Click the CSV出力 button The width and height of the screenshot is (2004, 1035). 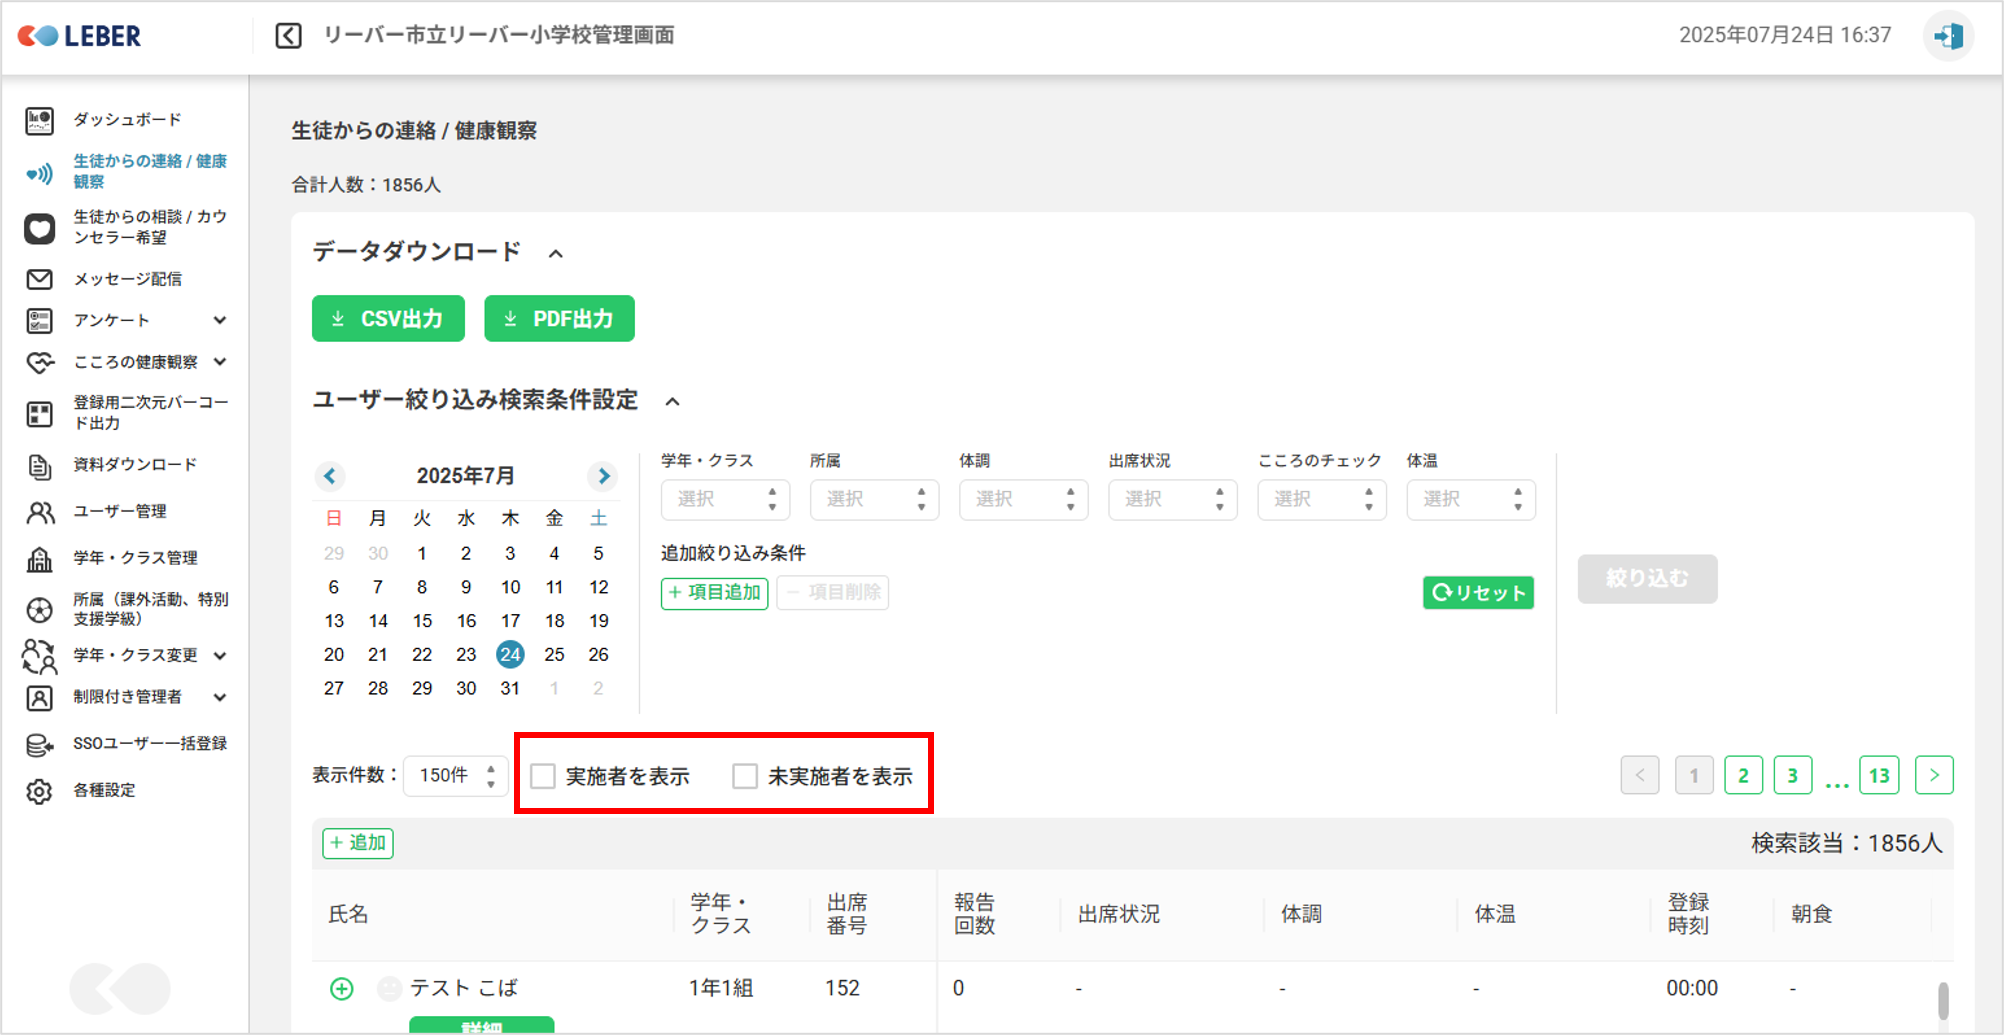[x=388, y=319]
